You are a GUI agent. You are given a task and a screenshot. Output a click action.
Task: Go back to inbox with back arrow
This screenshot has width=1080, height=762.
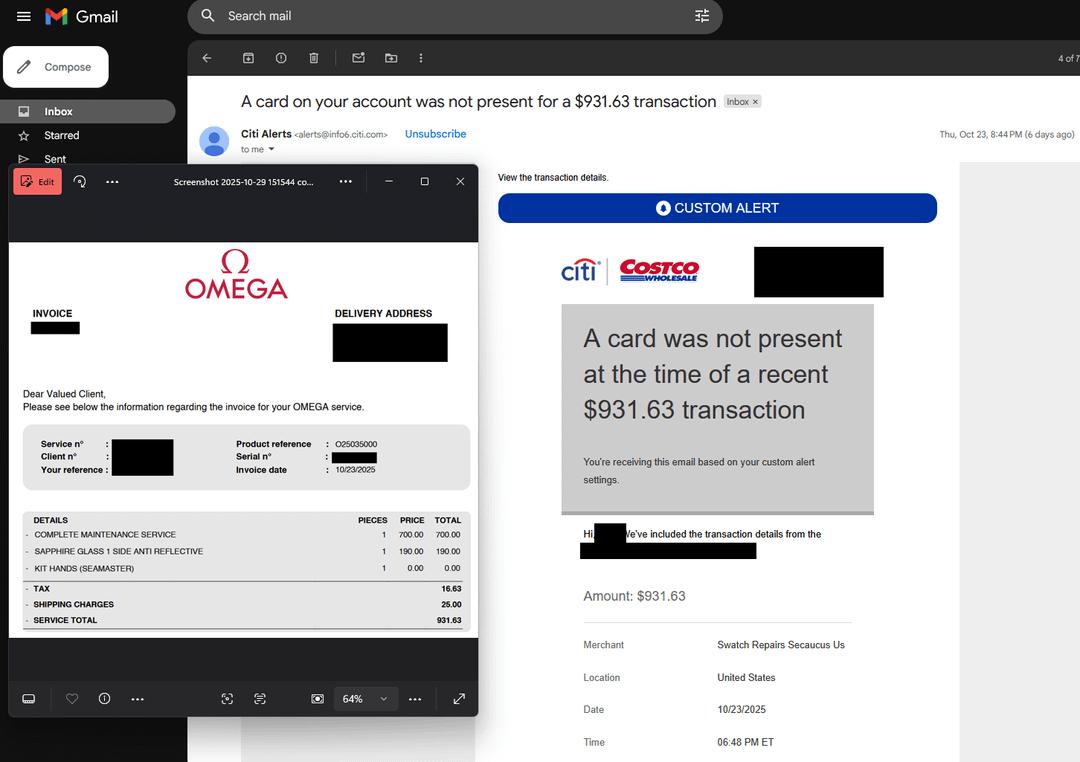click(x=207, y=58)
